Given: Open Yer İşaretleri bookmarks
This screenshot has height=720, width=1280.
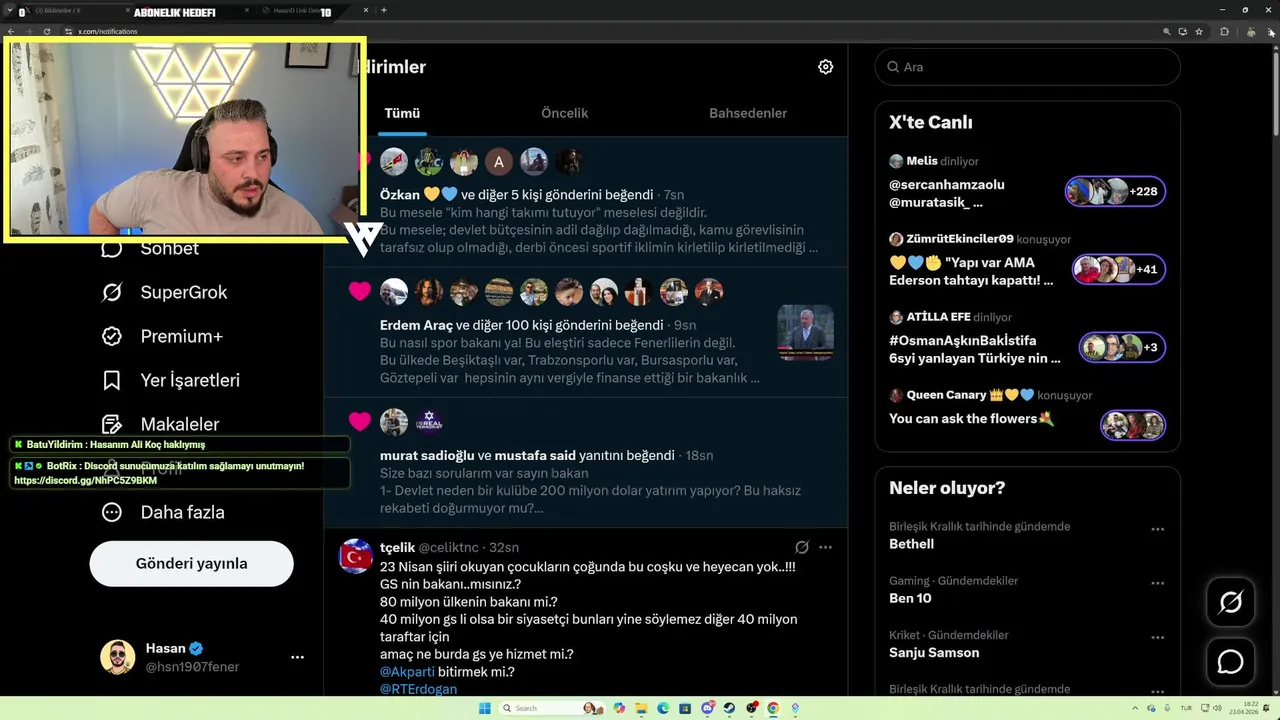Looking at the screenshot, I should pyautogui.click(x=170, y=380).
